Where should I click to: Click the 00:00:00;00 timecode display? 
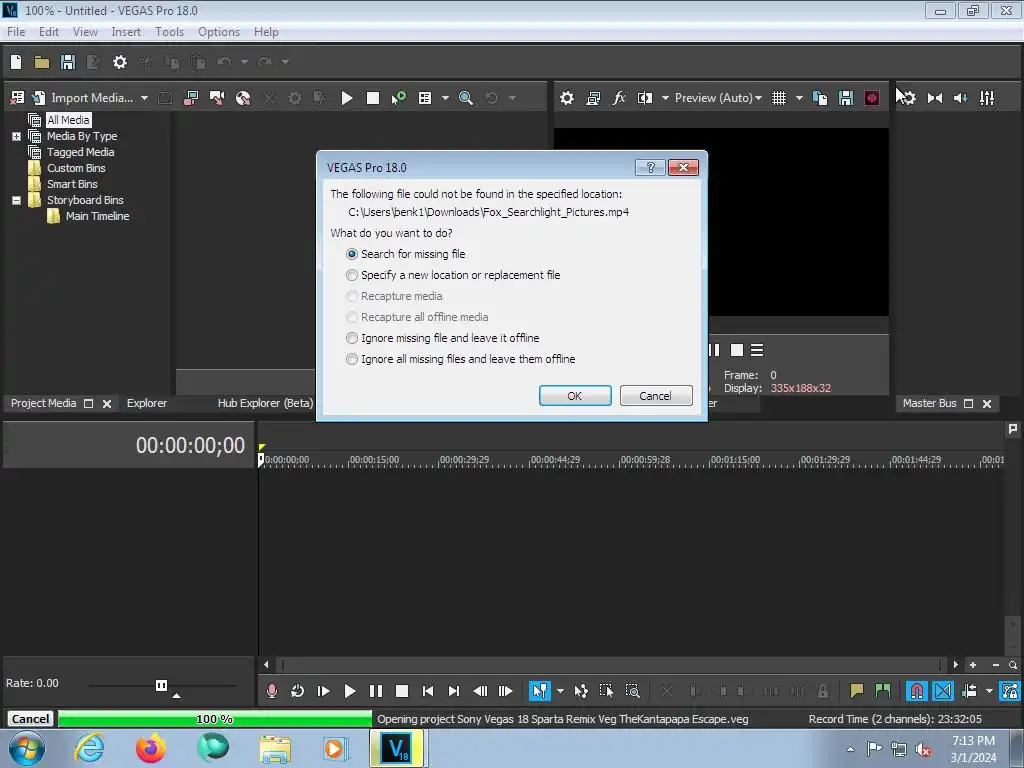190,445
